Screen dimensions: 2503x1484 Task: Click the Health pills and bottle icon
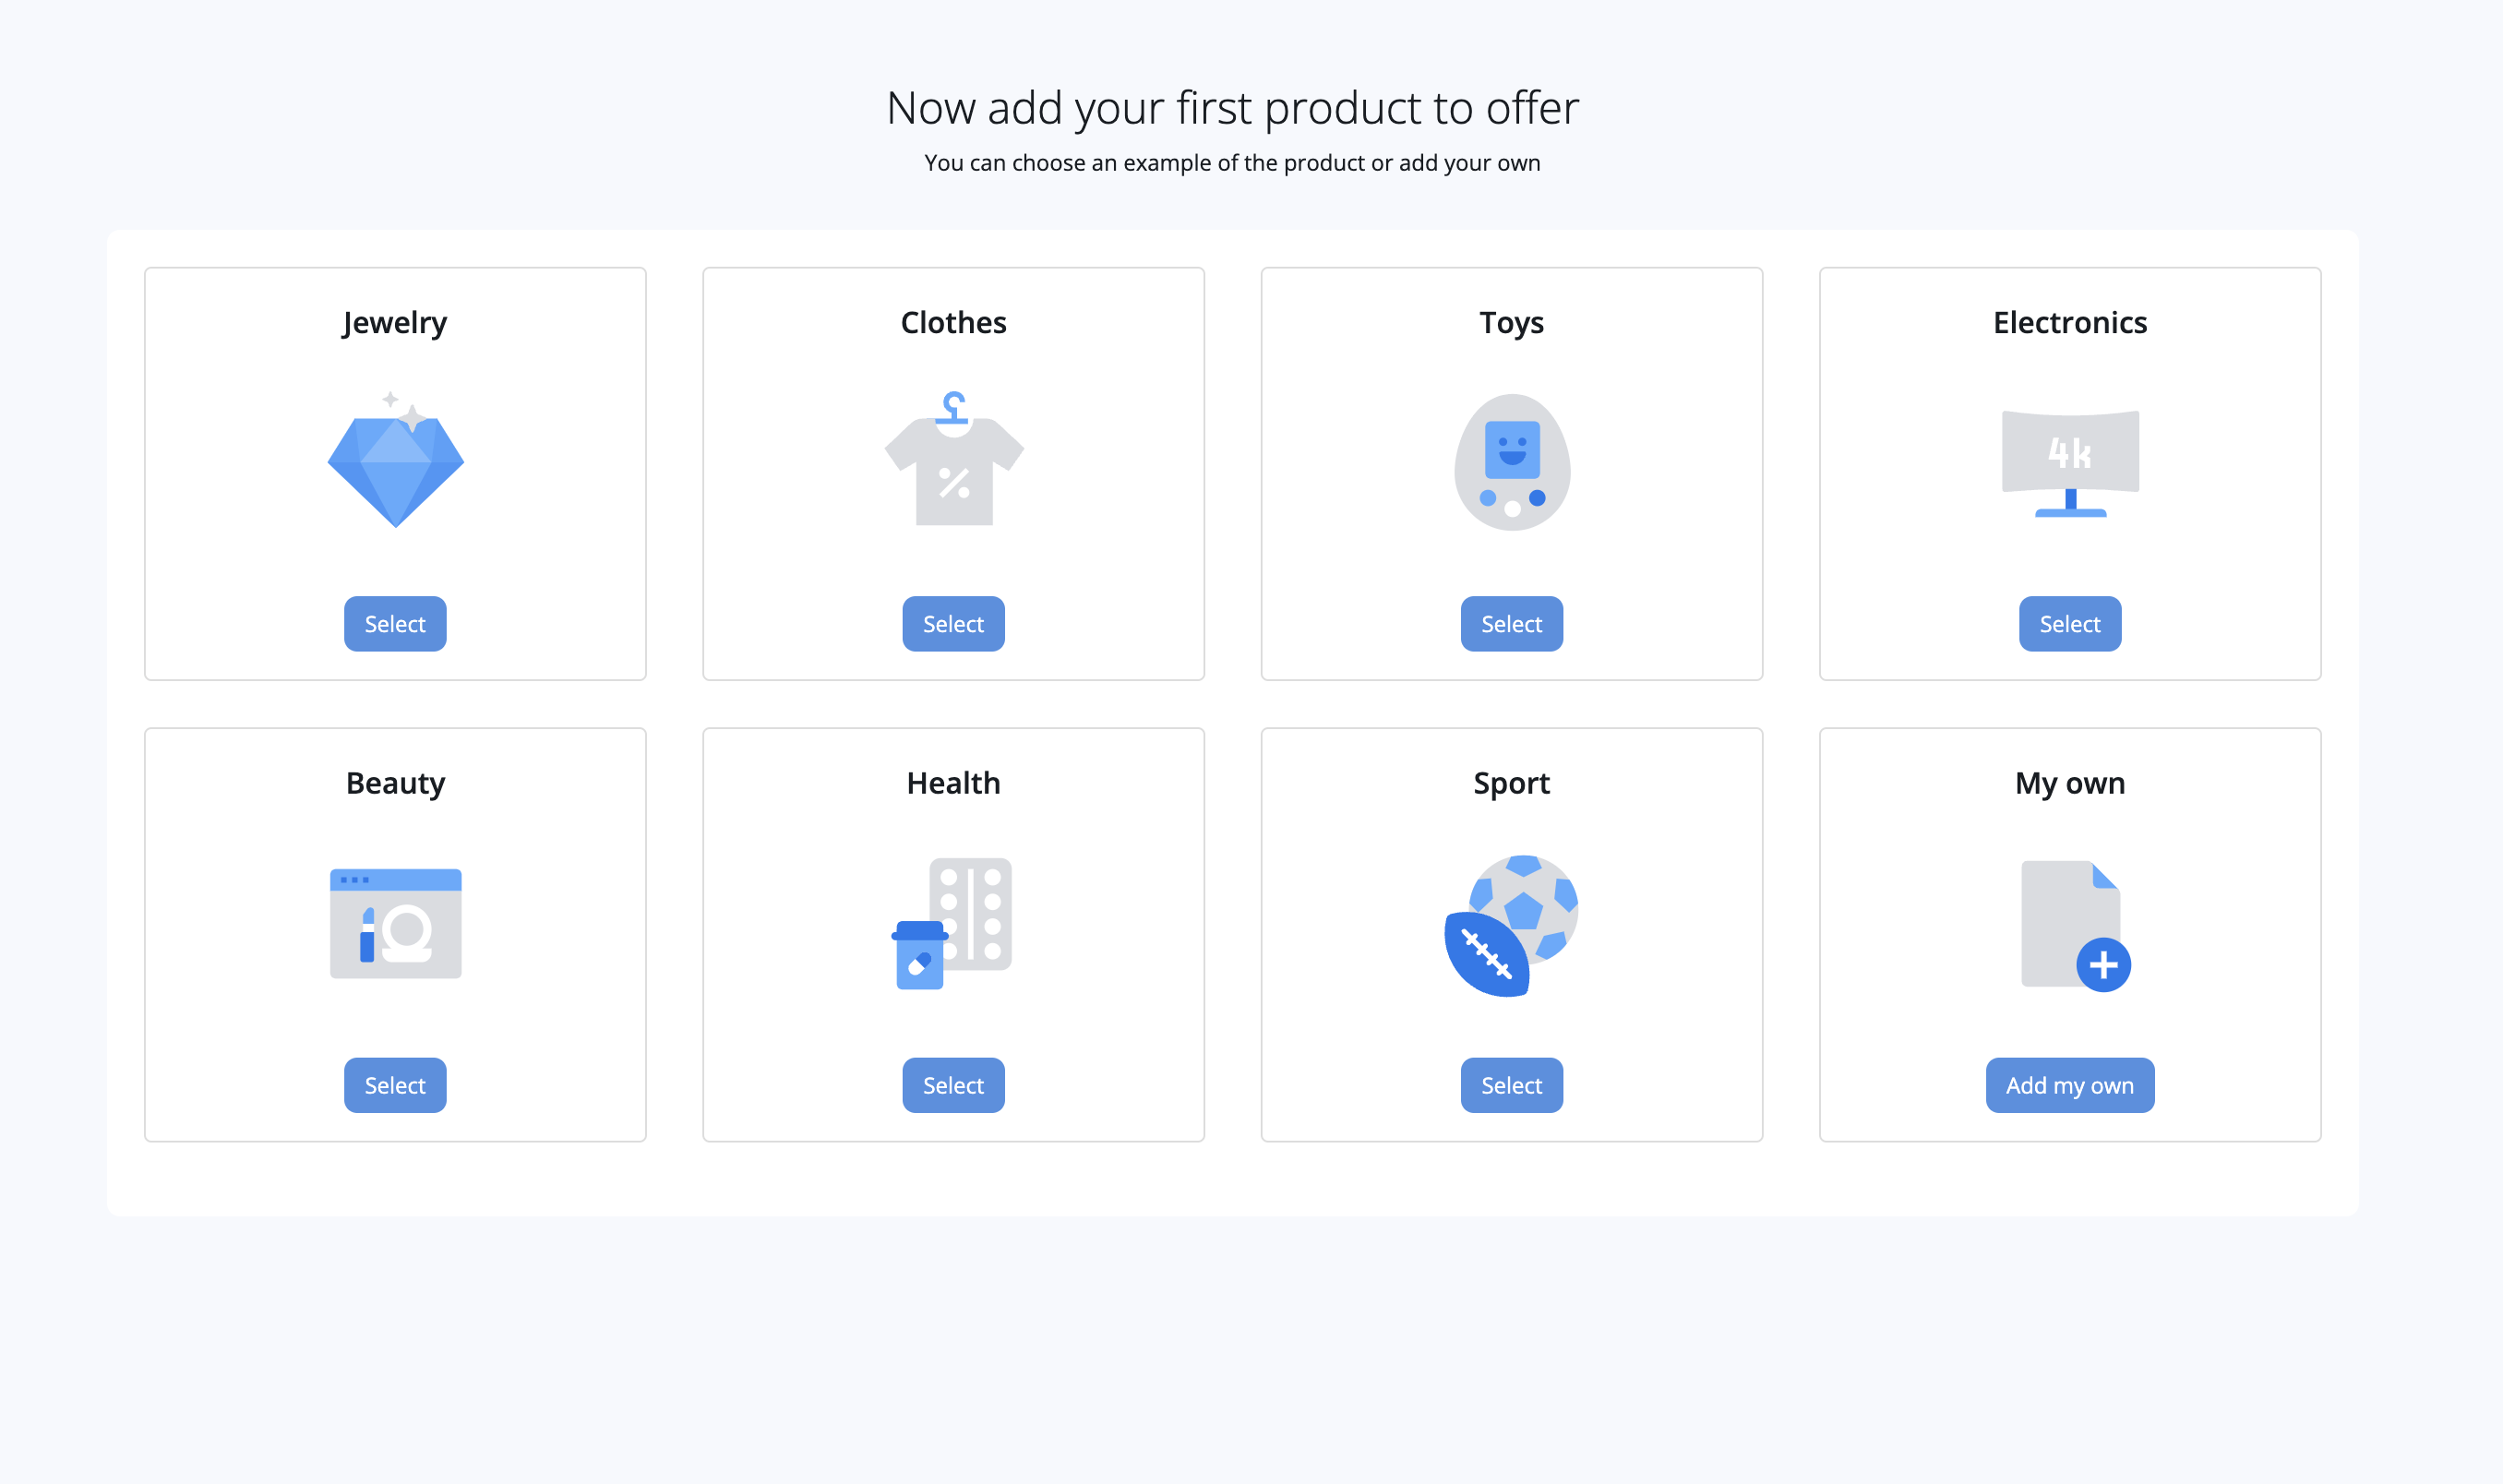pos(953,923)
